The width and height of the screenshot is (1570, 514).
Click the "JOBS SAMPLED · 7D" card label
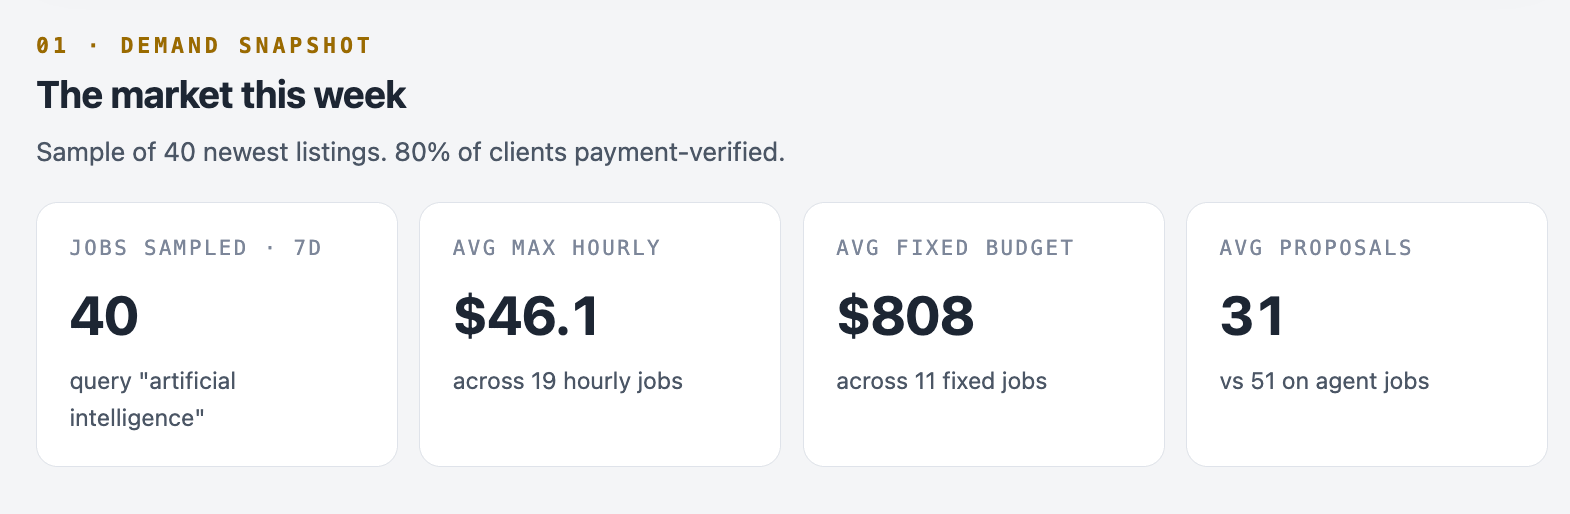click(196, 248)
